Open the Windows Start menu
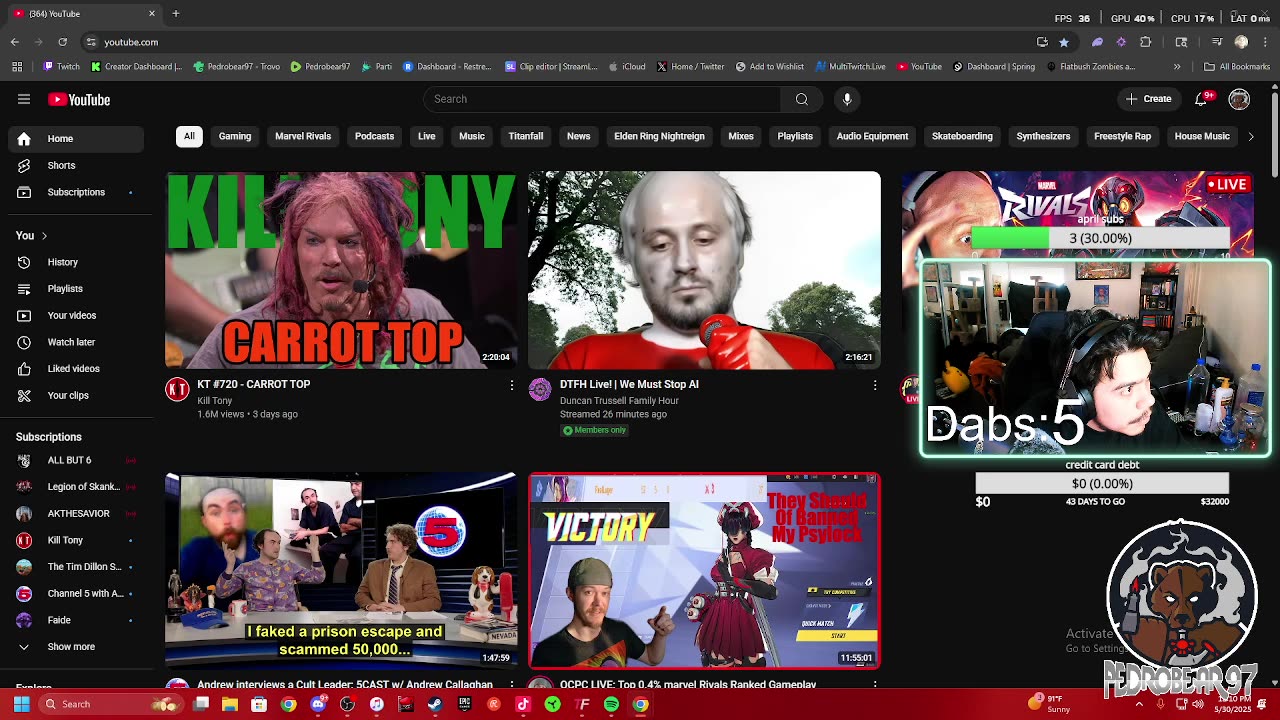1280x720 pixels. point(21,704)
